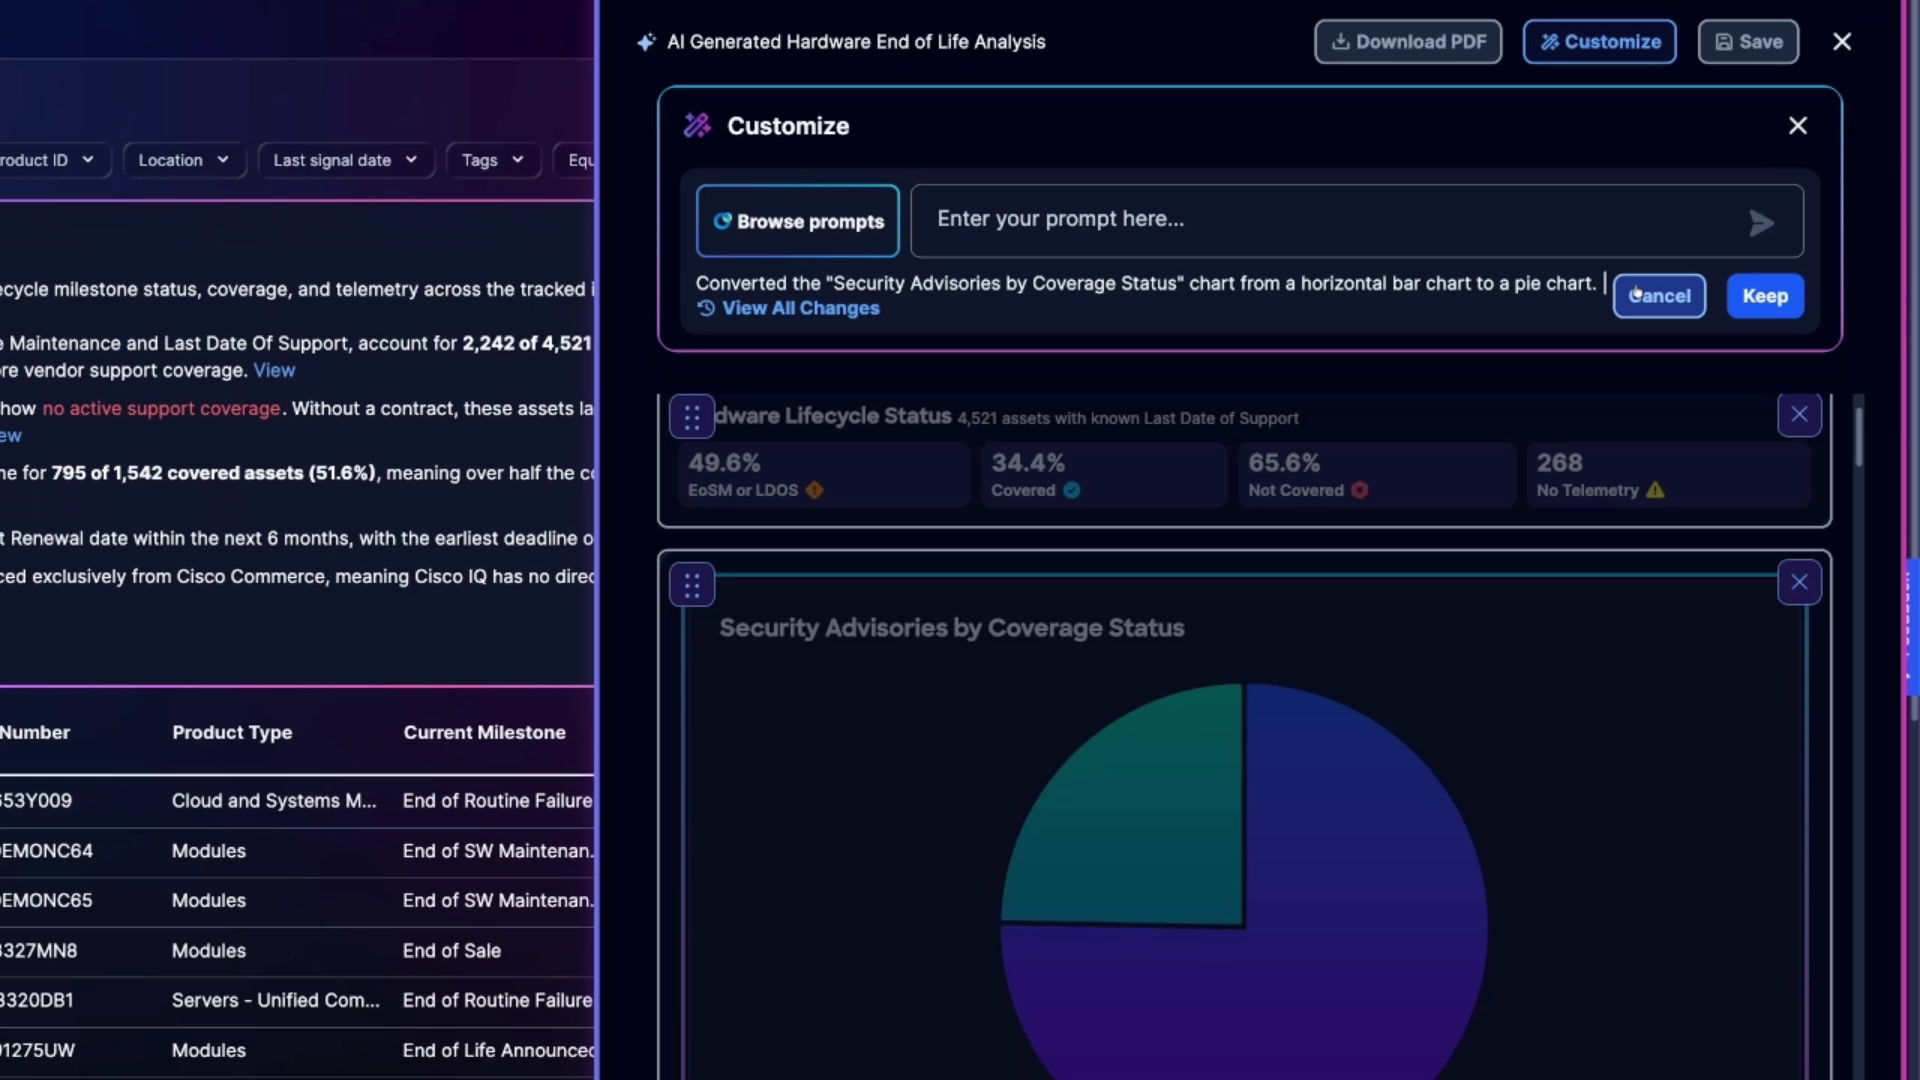Open the Tags filter dropdown
This screenshot has width=1920, height=1080.
tap(494, 160)
